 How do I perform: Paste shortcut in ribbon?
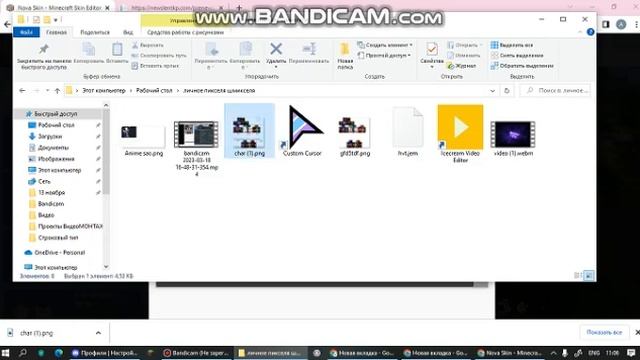point(156,66)
